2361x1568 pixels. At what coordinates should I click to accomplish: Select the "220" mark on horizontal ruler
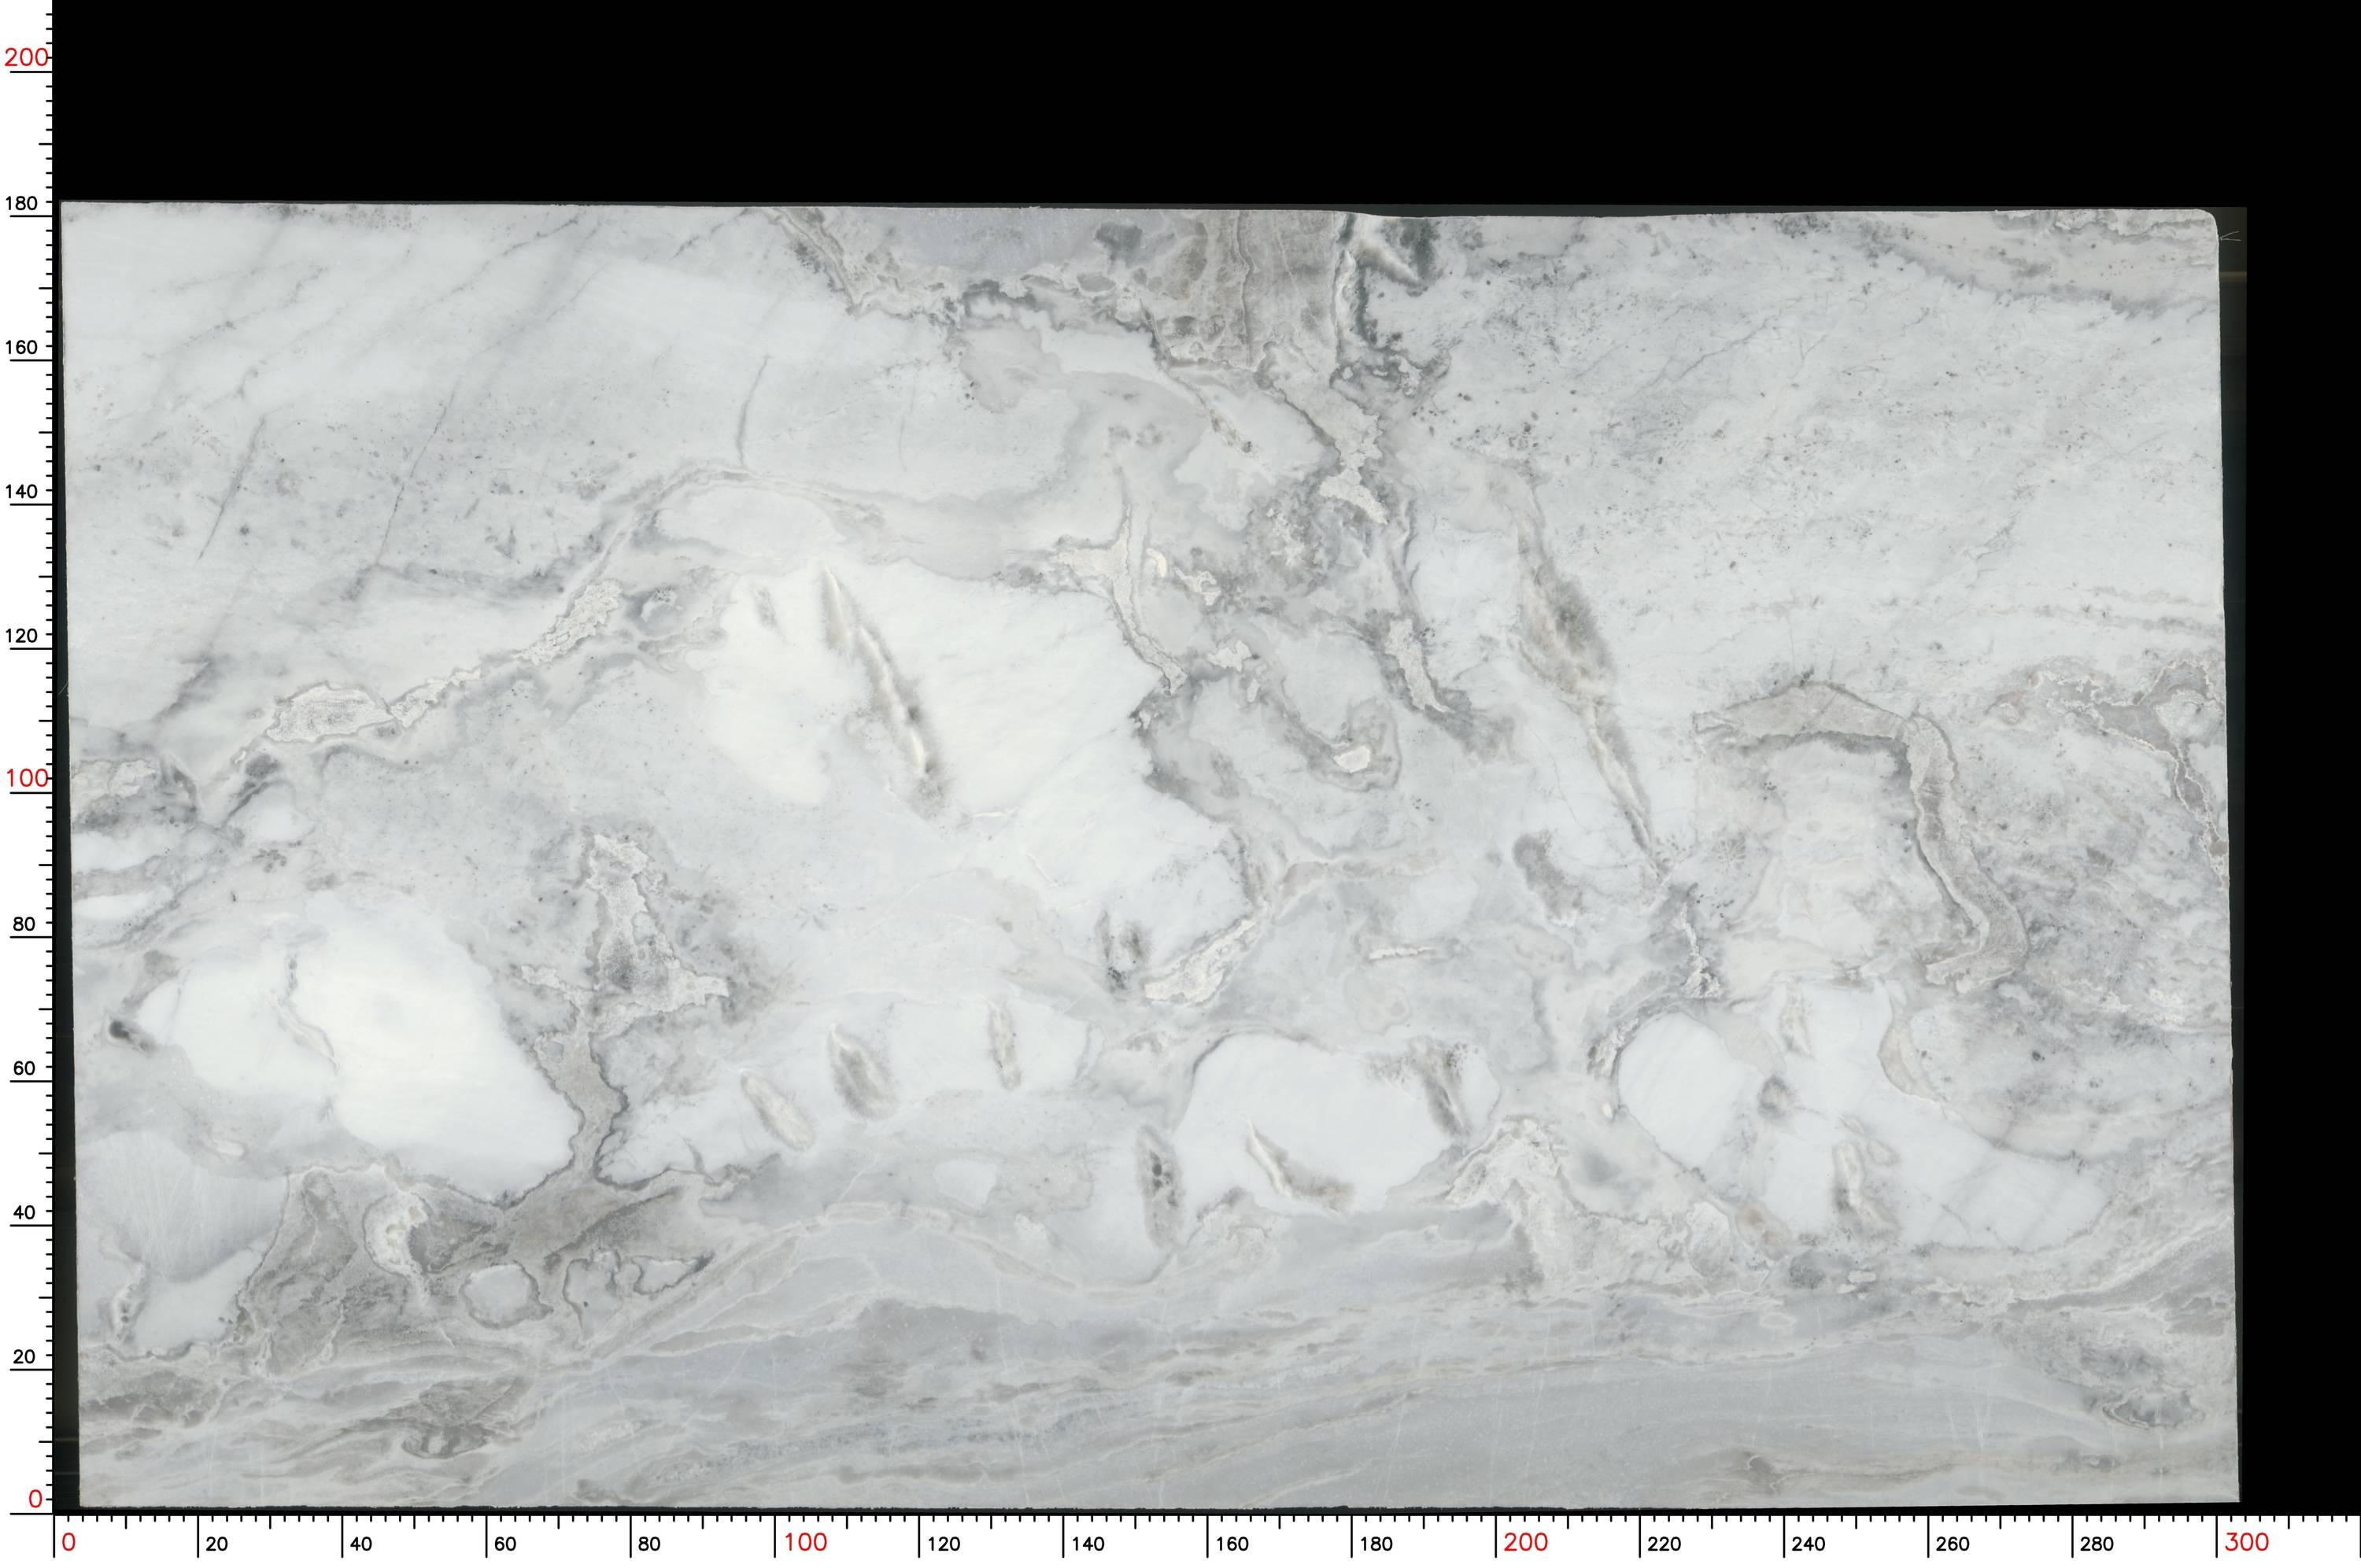pos(1665,1544)
